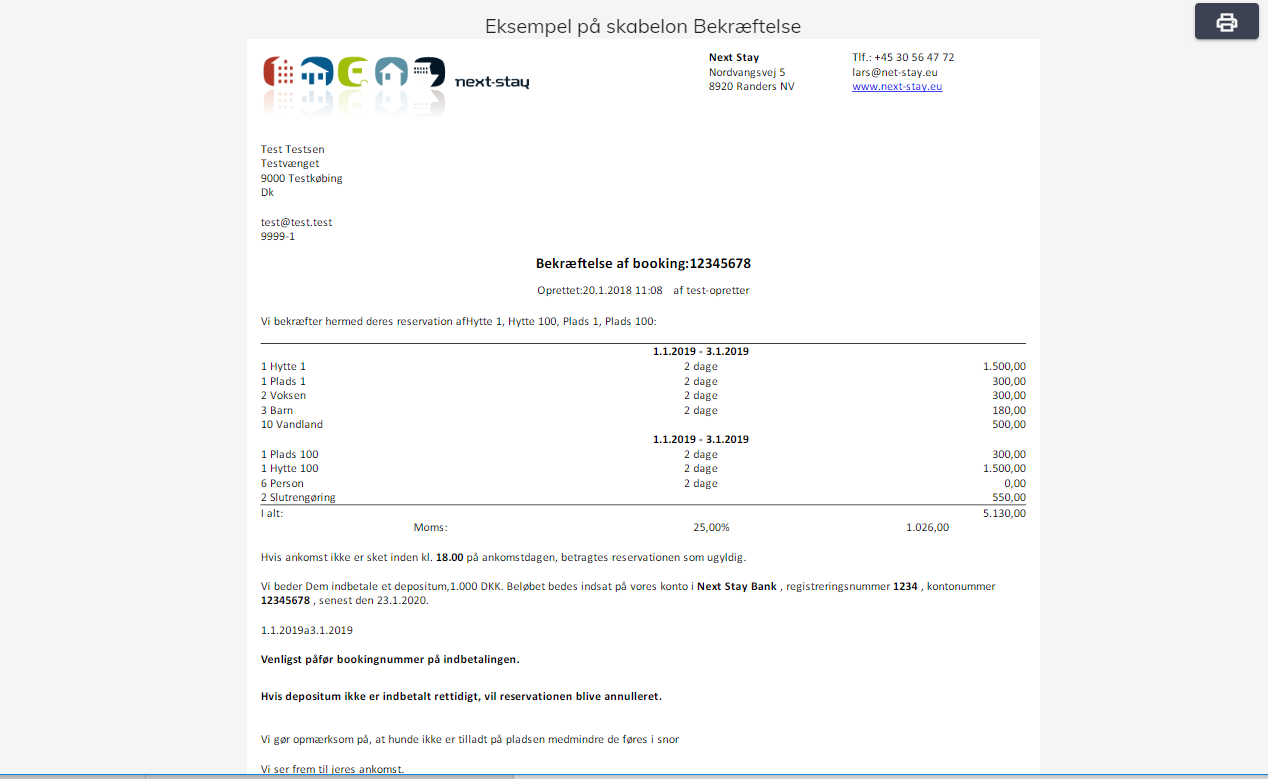Click the "6 Person" line item

[283, 483]
